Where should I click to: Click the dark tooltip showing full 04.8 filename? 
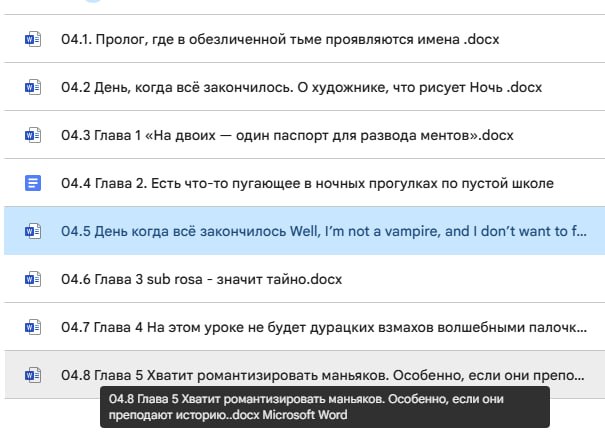click(x=325, y=407)
